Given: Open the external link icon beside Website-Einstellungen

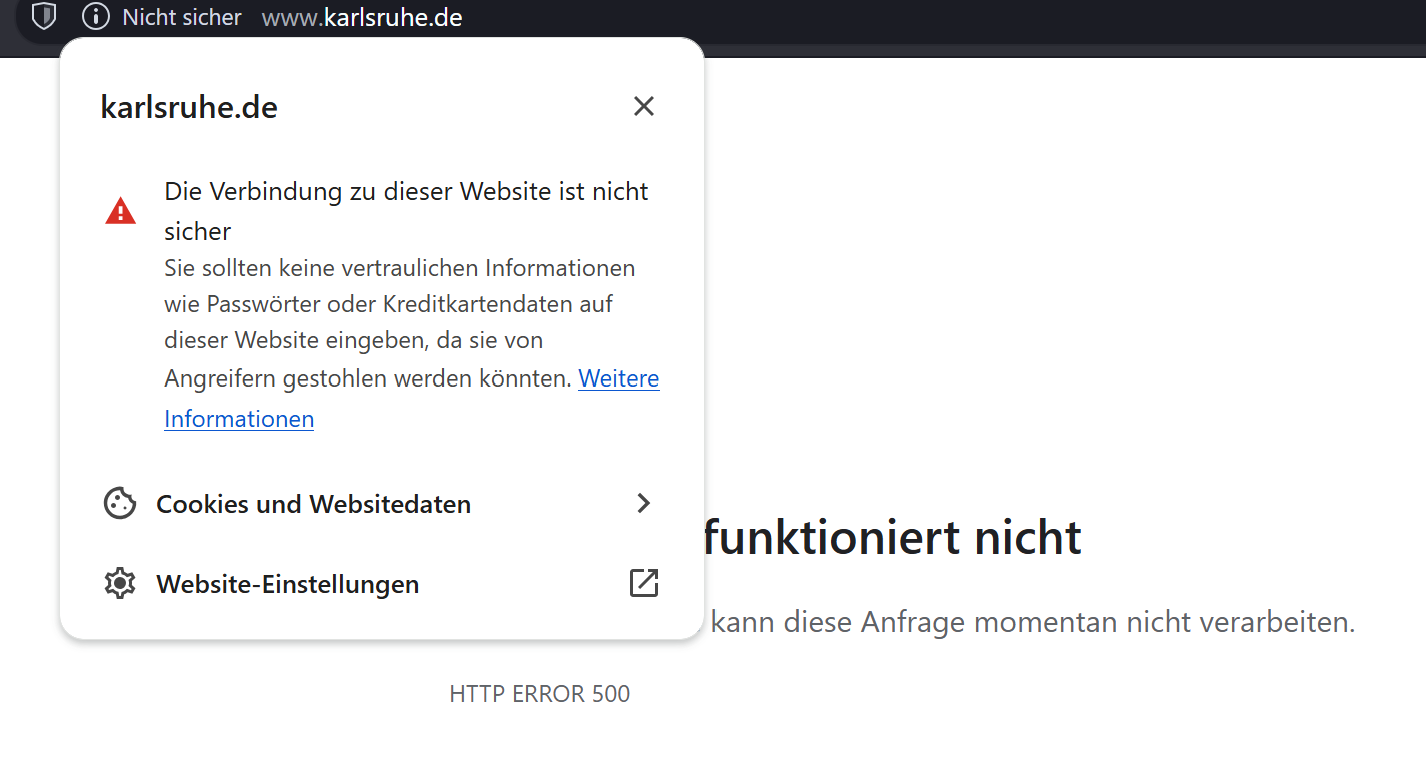Looking at the screenshot, I should [643, 583].
